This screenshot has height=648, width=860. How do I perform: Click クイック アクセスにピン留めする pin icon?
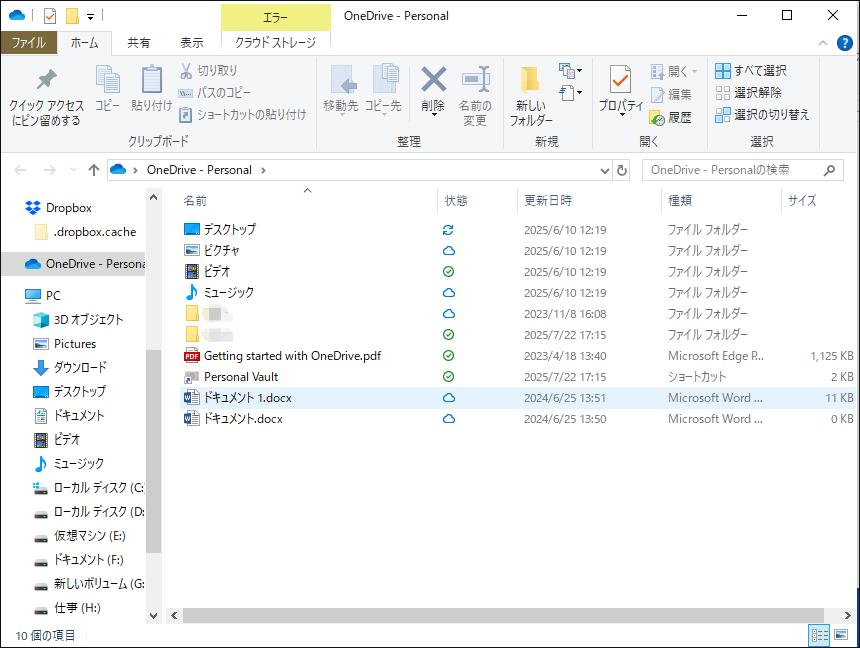(x=47, y=80)
